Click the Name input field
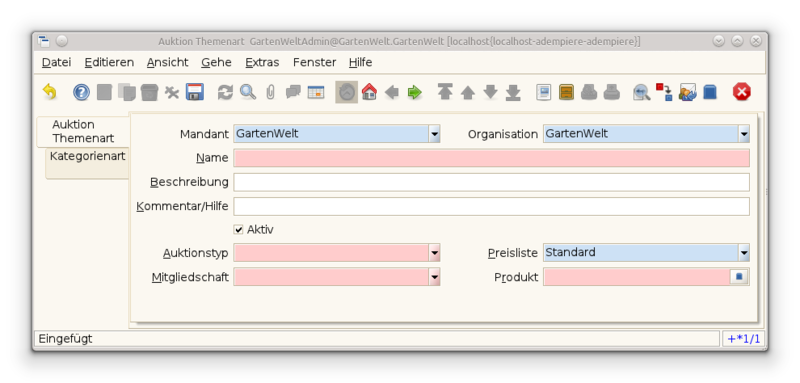The height and width of the screenshot is (383, 800). point(491,158)
